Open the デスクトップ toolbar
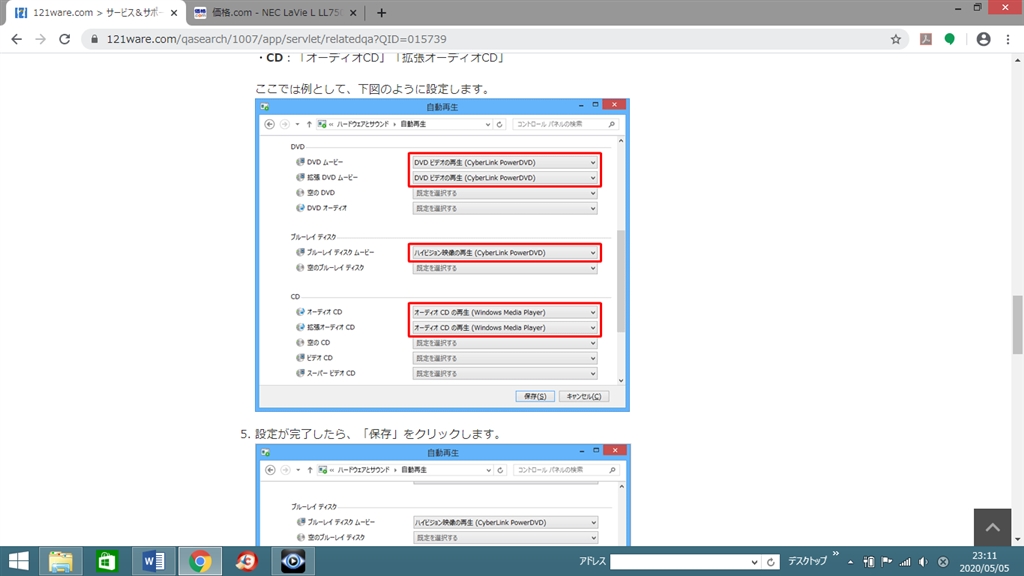Screen dimensions: 1024x576 (807, 561)
